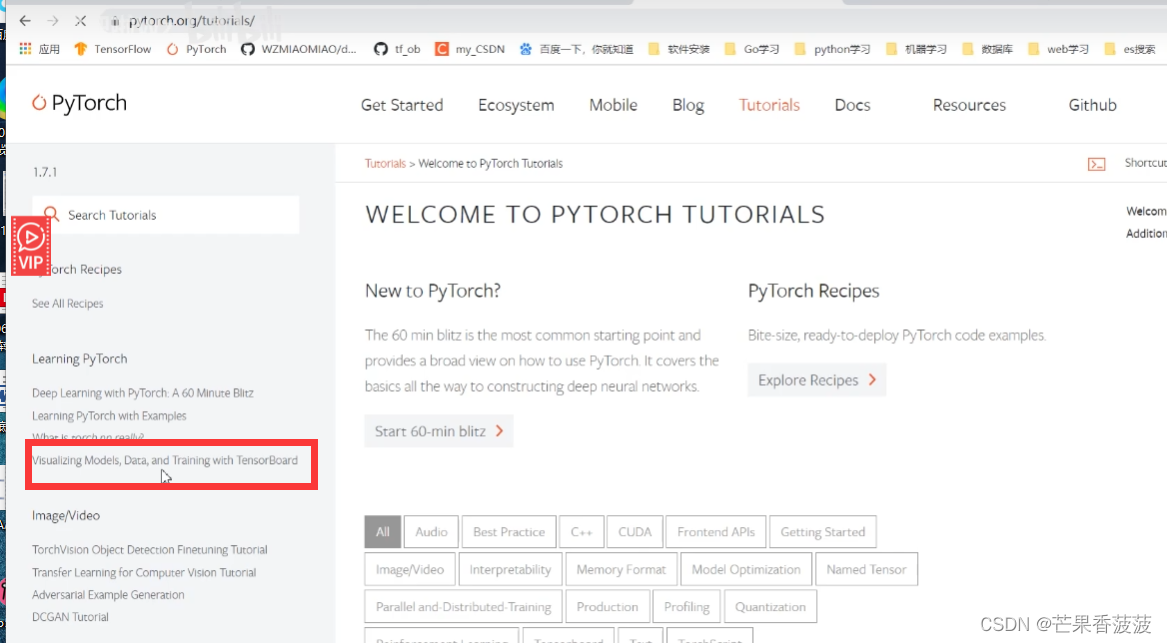The height and width of the screenshot is (643, 1167).
Task: Toggle Getting Started filter tag
Action: (x=822, y=531)
